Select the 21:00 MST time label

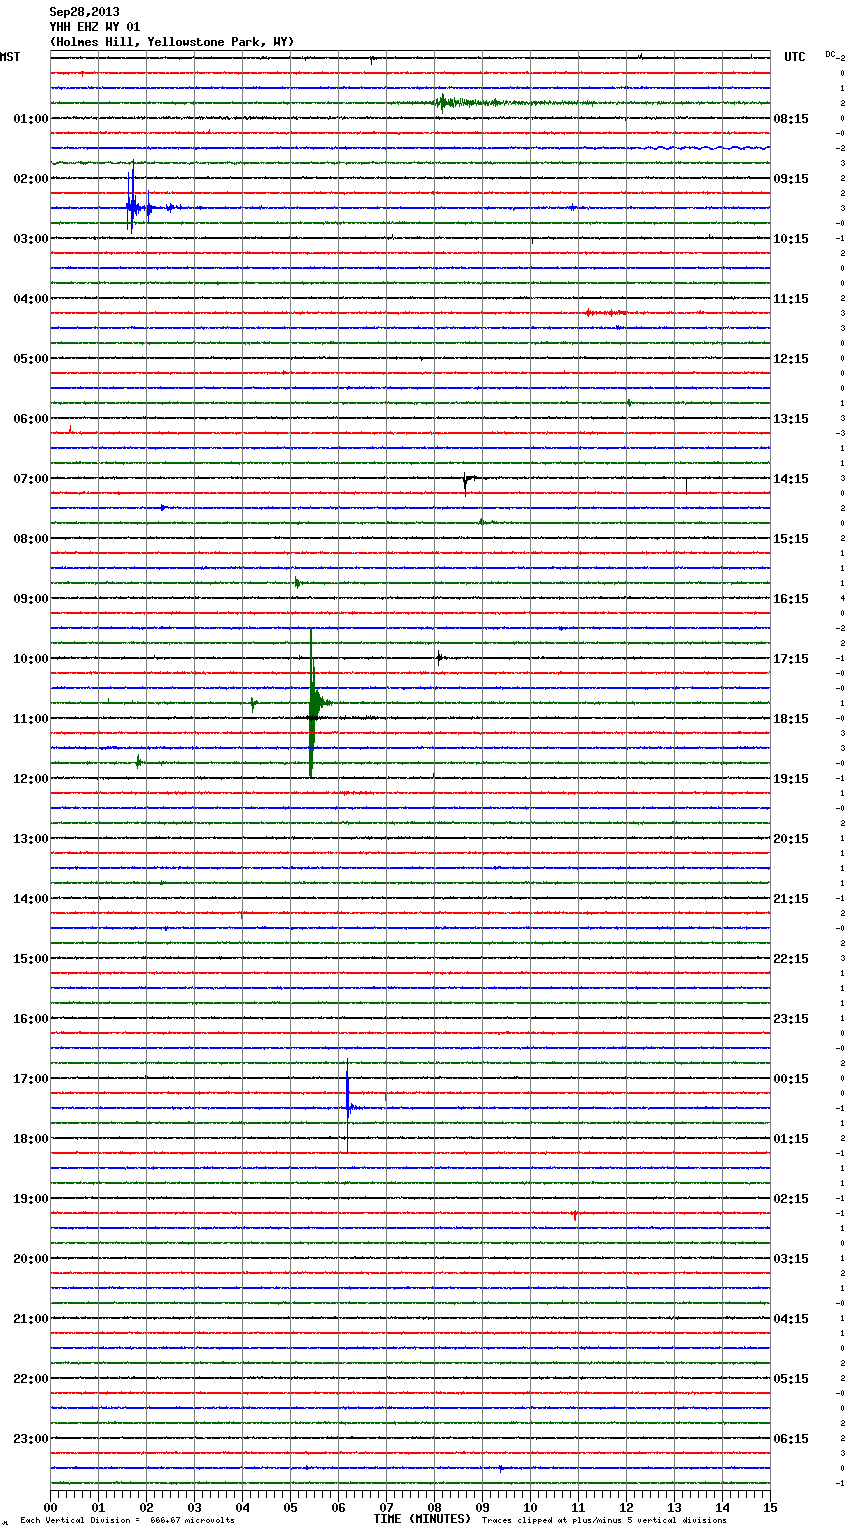pos(30,1319)
